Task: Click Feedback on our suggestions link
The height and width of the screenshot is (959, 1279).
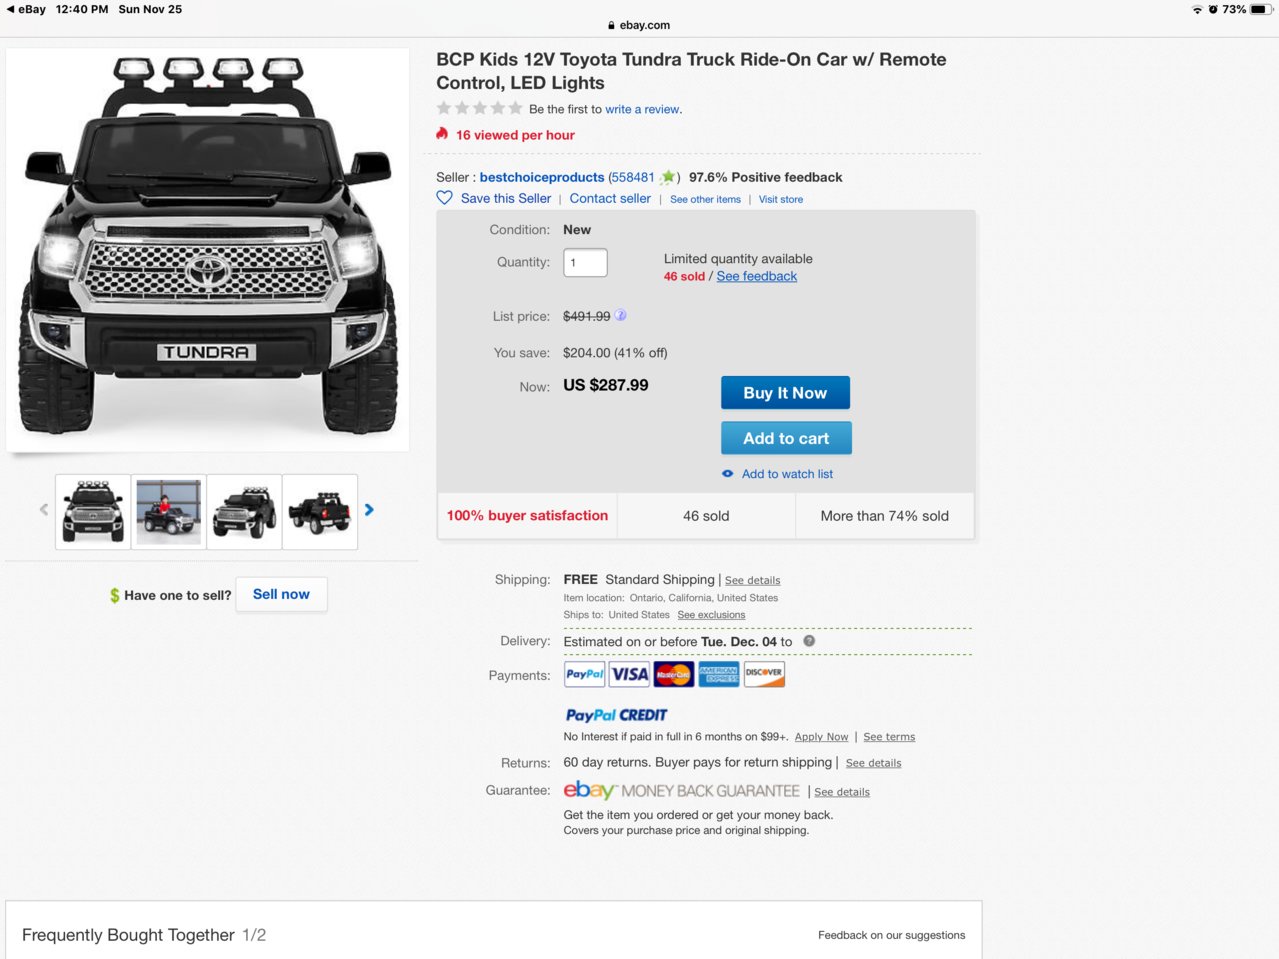Action: [x=892, y=935]
